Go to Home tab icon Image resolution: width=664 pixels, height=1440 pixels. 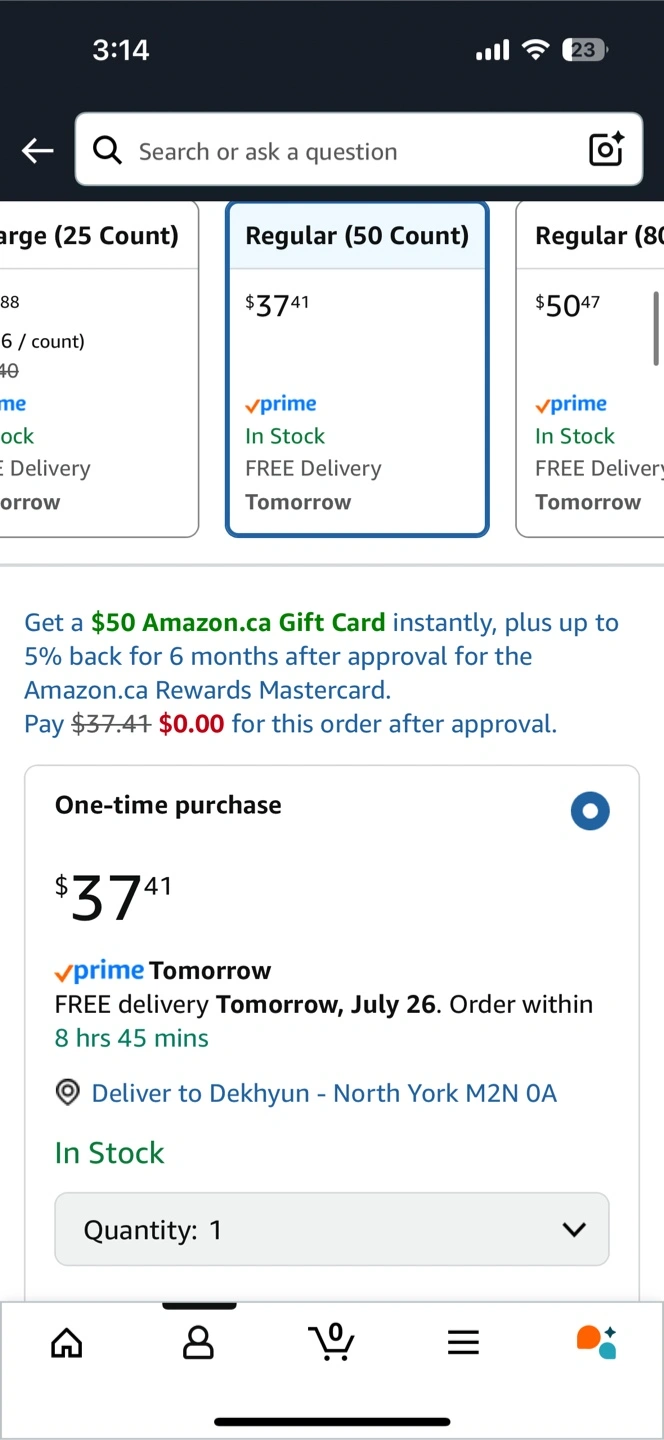point(67,1342)
